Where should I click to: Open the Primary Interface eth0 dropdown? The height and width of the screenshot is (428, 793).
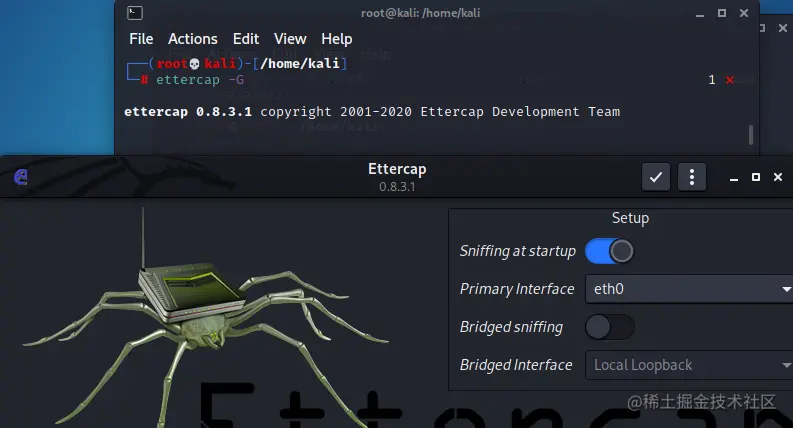pyautogui.click(x=689, y=289)
